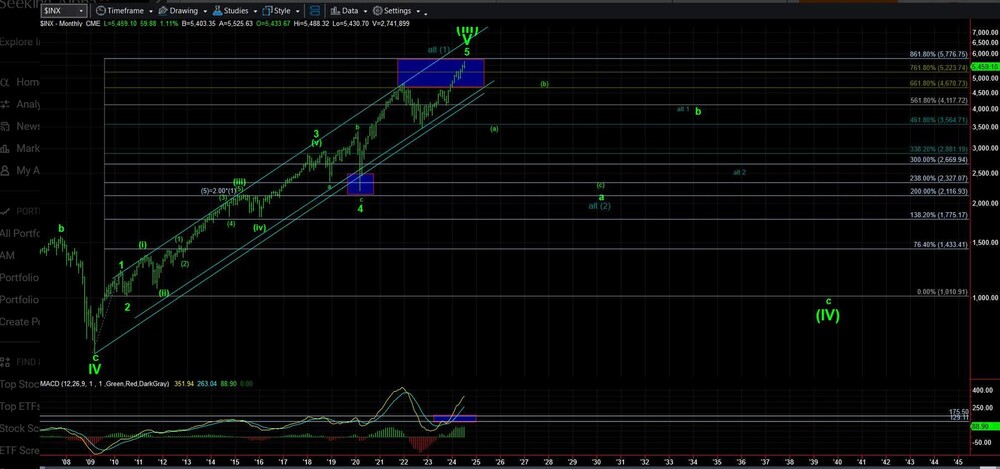
Task: Click the green '(IV)' projection wave label
Action: 828,315
